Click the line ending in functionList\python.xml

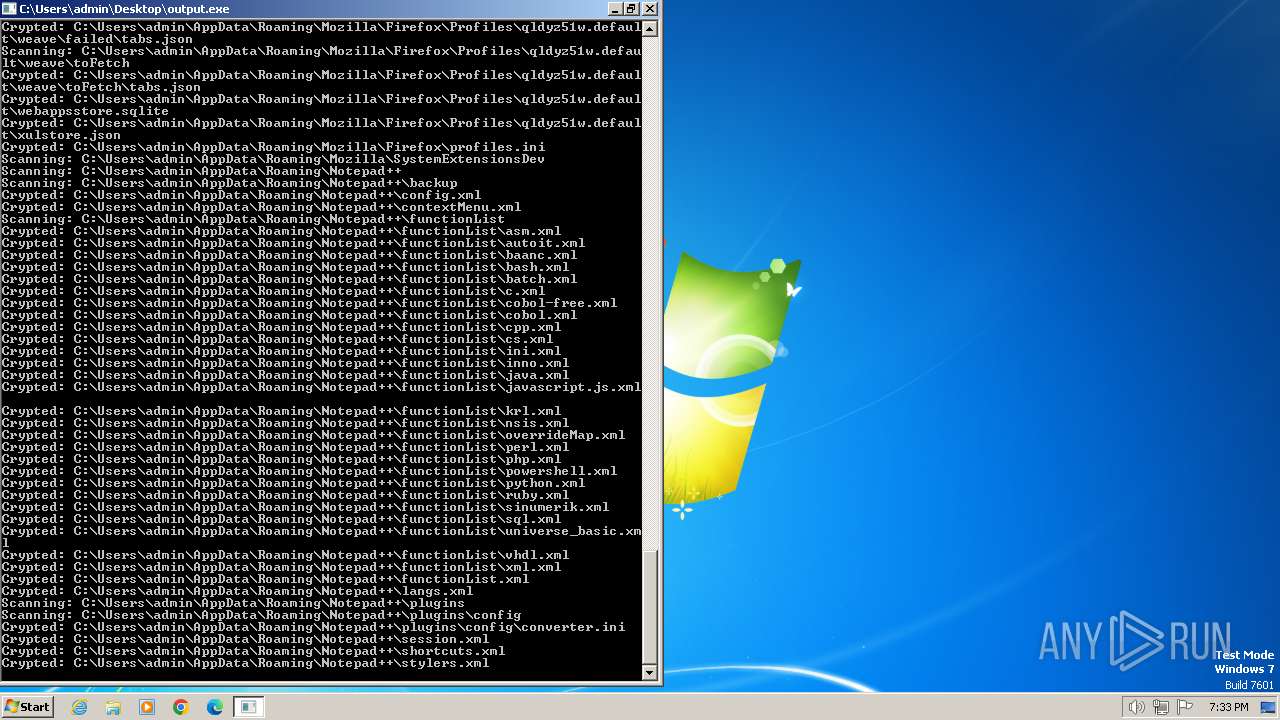coord(293,483)
